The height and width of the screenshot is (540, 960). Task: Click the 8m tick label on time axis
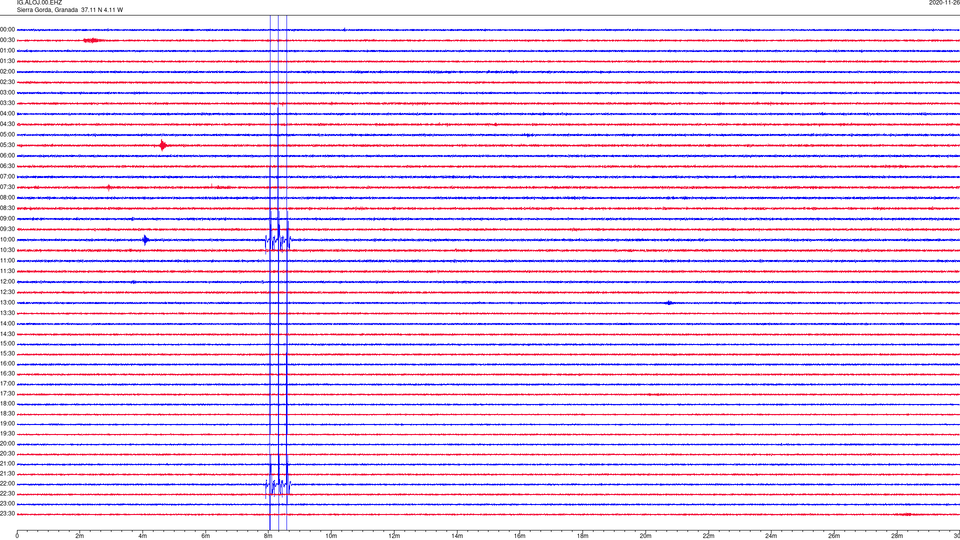(x=268, y=536)
